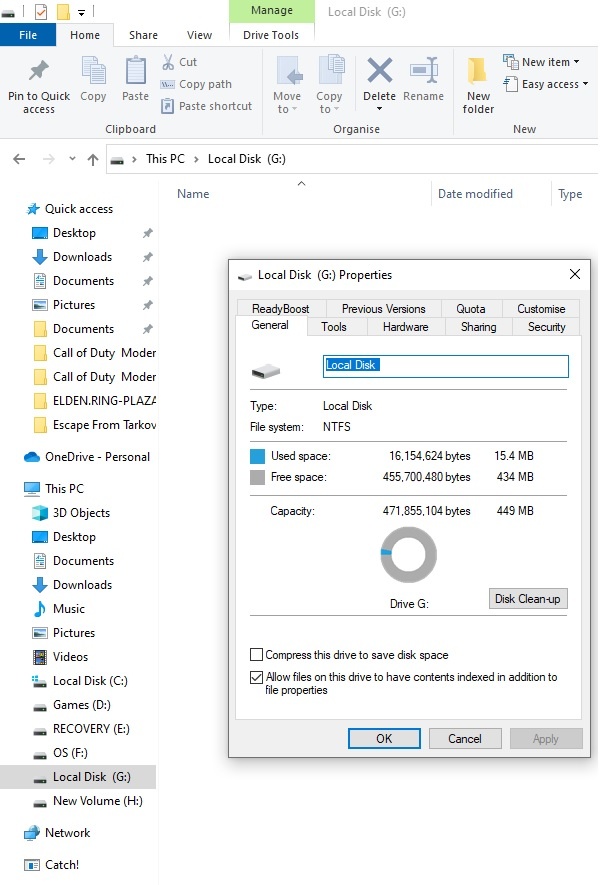Image resolution: width=615 pixels, height=885 pixels.
Task: Open Catch! in navigation pane
Action: pos(51,865)
